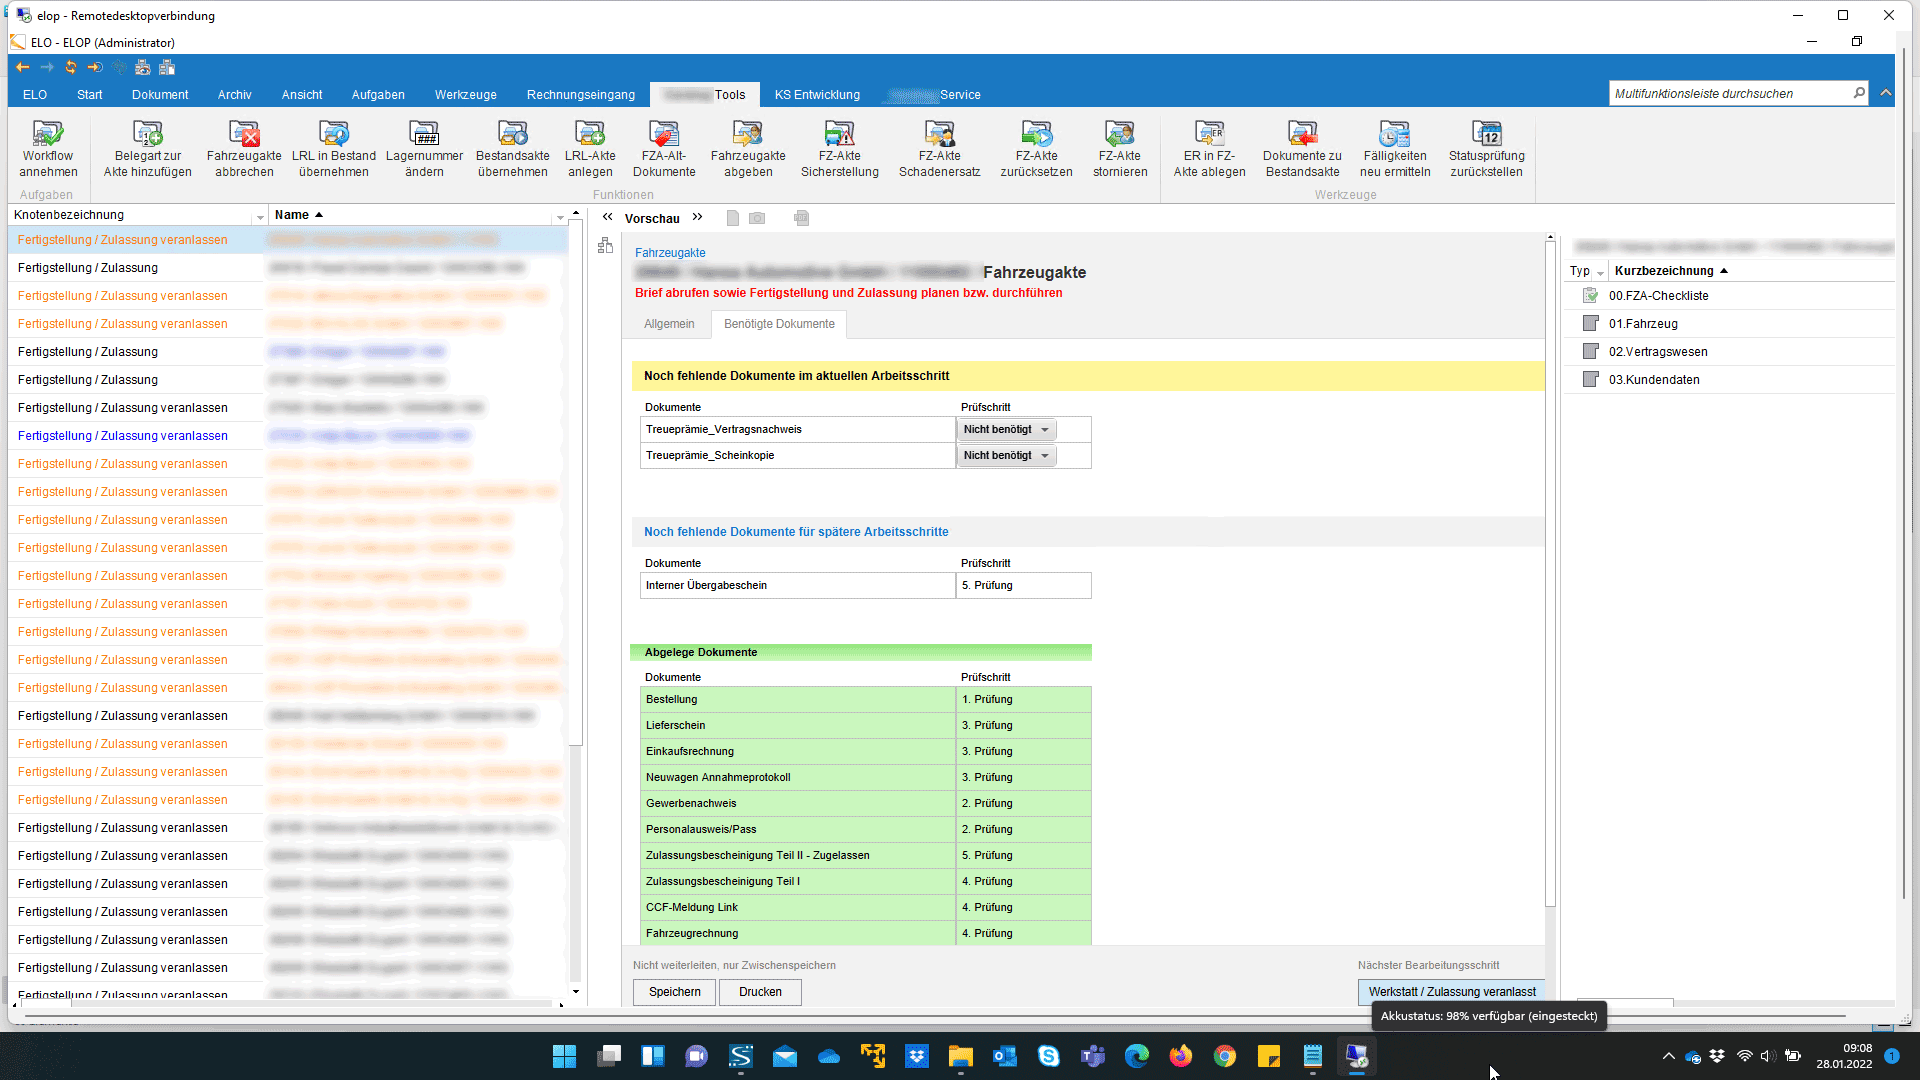
Task: Click the Fahrzeugakte breadcrumb link
Action: tap(670, 253)
